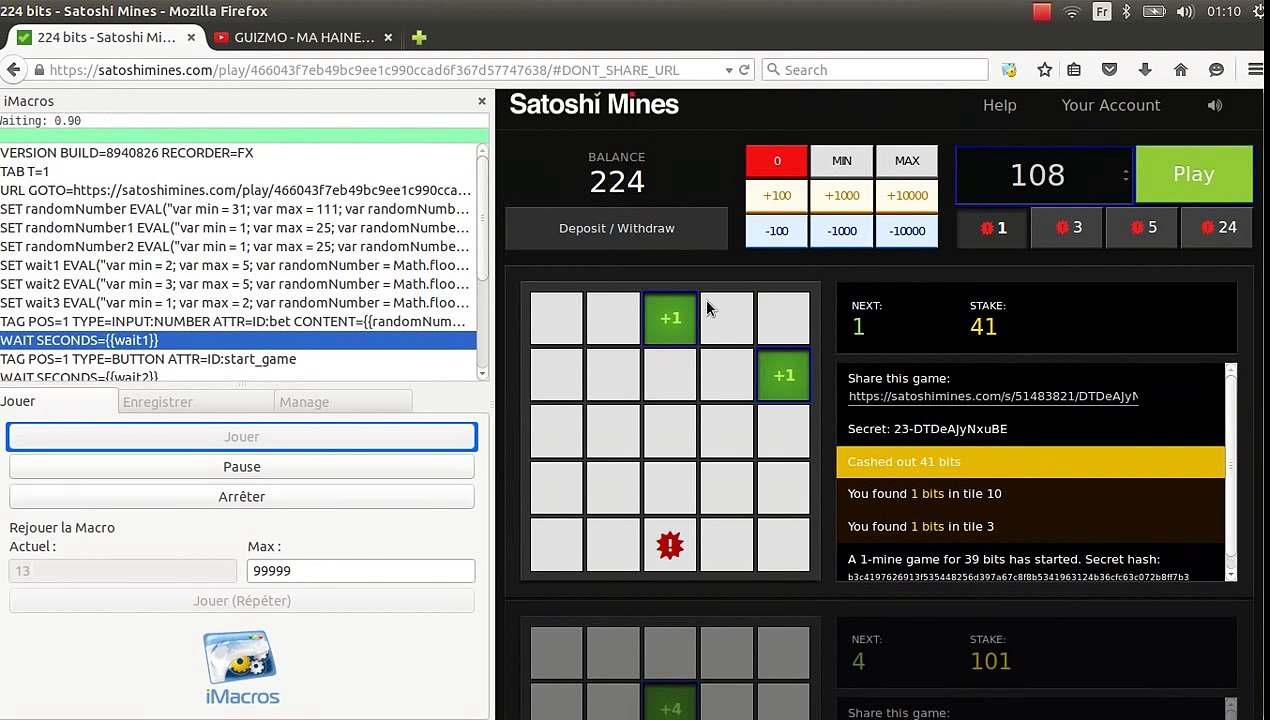Viewport: 1270px width, 720px height.
Task: Open the Firefox downloads arrow icon
Action: coord(1145,70)
